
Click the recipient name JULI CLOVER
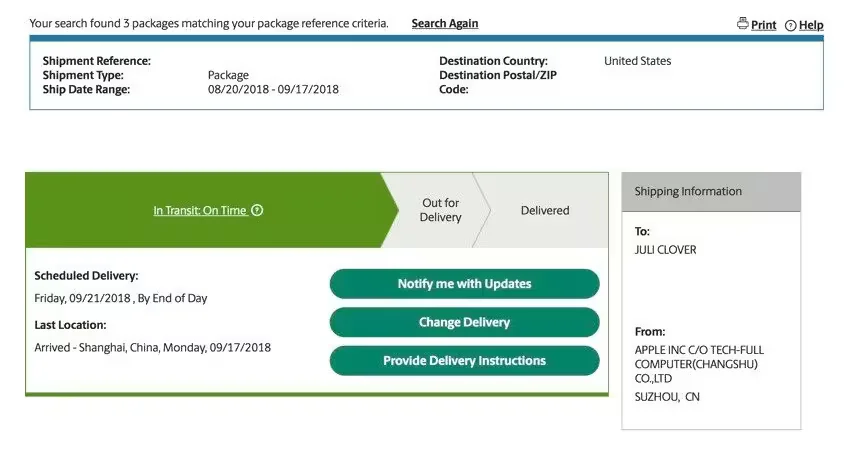point(666,250)
